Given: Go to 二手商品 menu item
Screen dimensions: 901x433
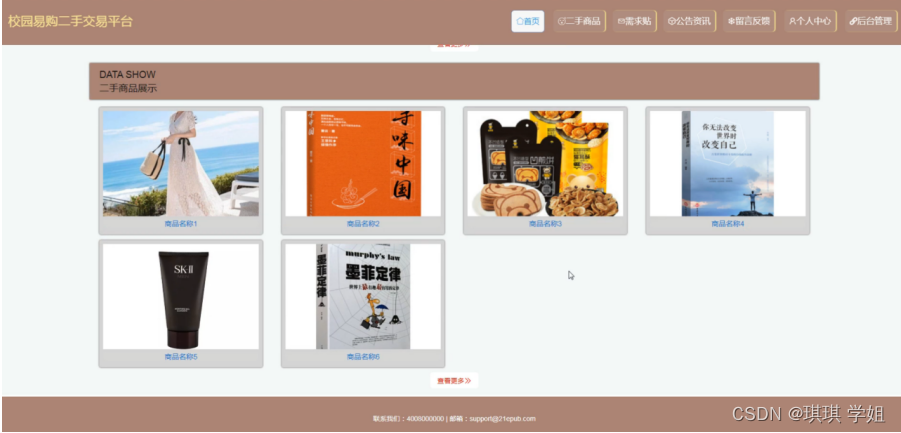Looking at the screenshot, I should (579, 21).
